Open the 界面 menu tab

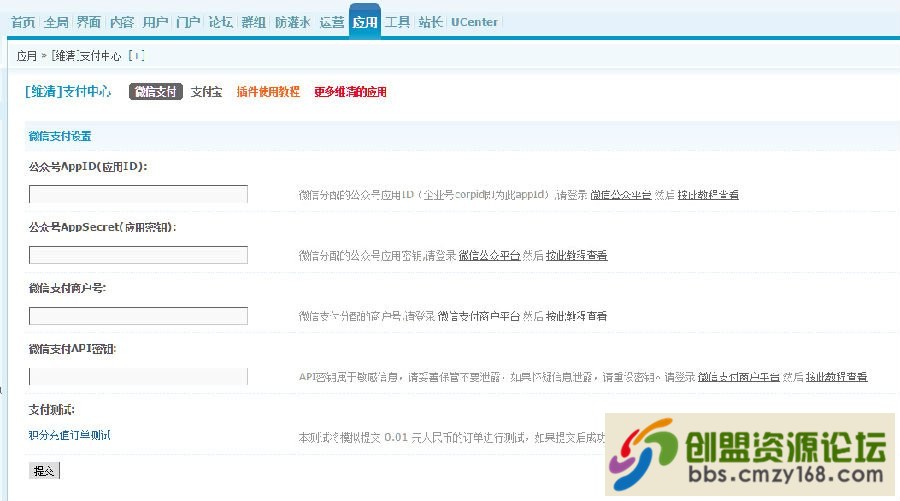pos(89,22)
